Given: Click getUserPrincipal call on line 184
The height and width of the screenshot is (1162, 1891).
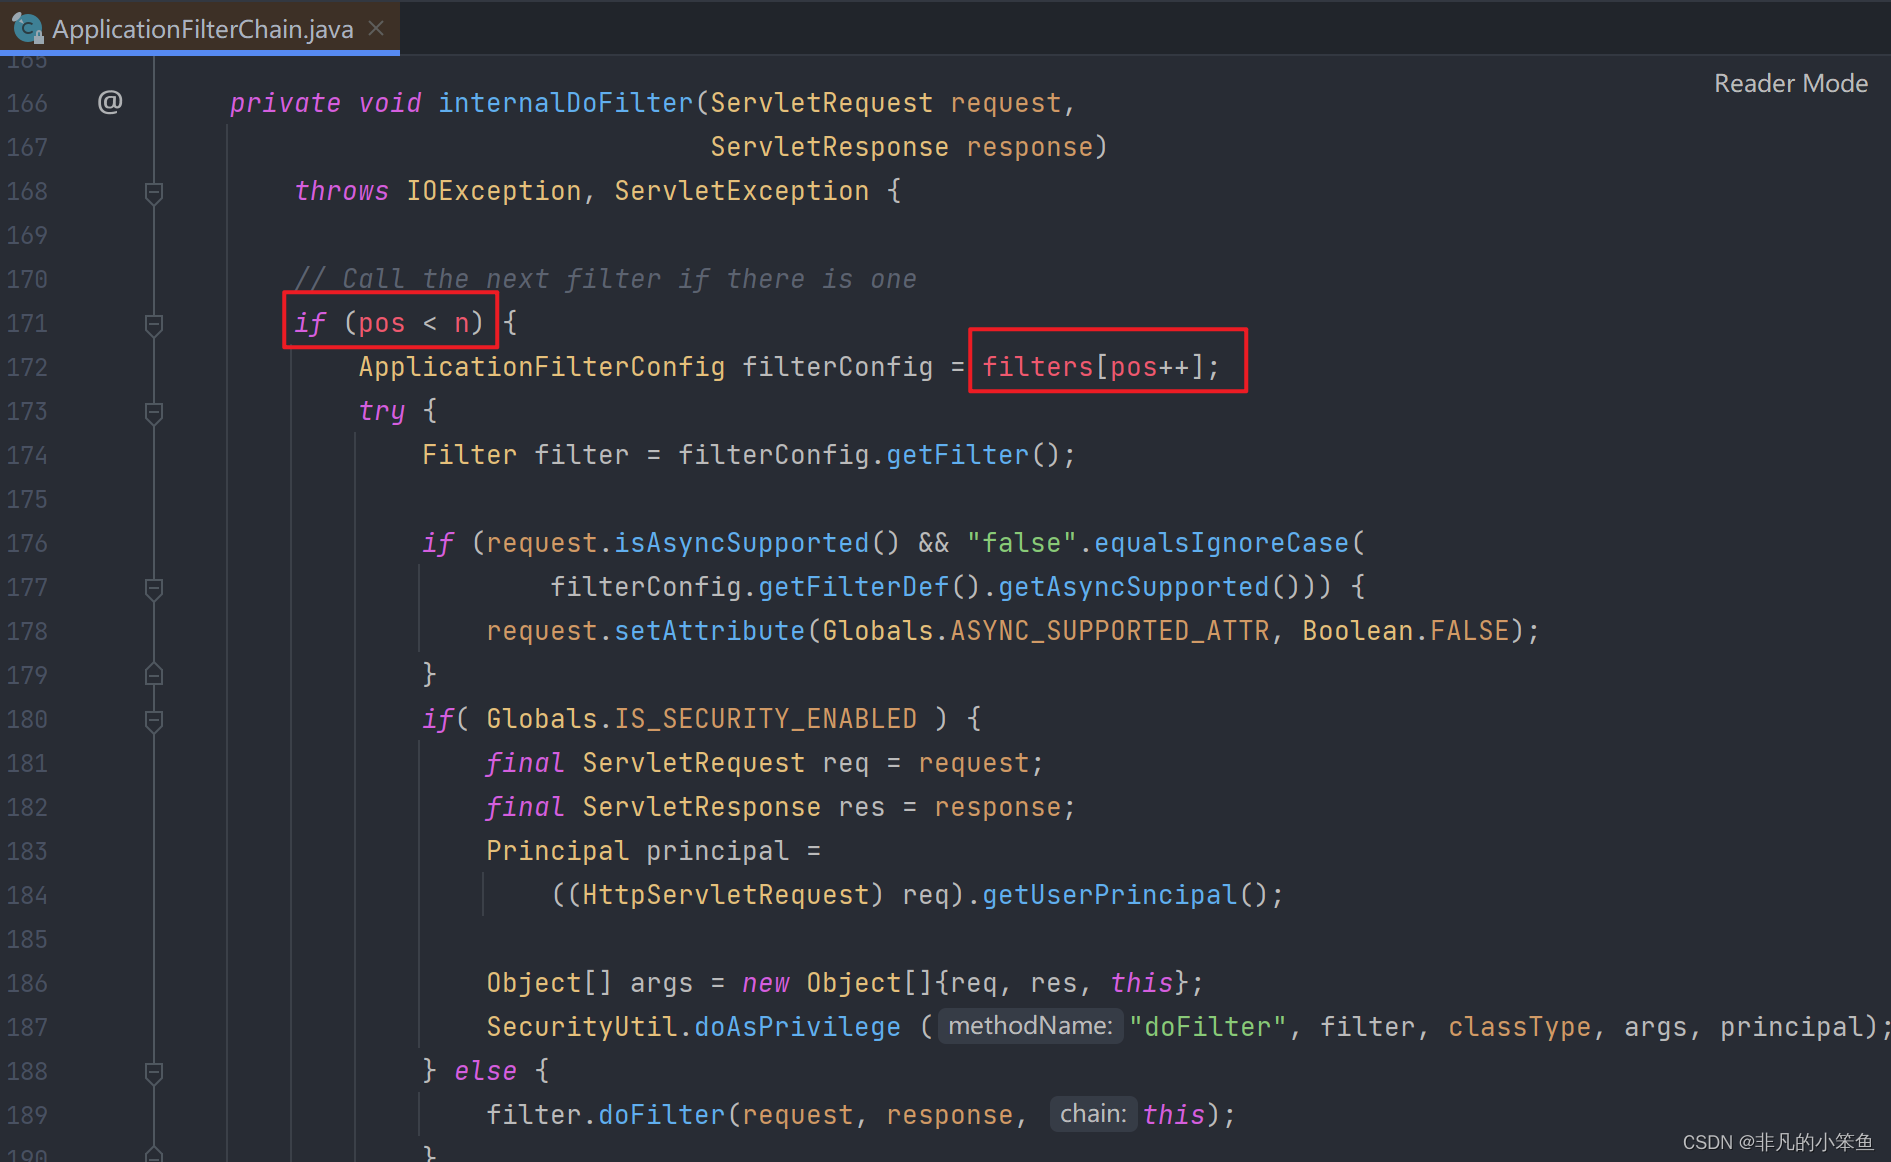Looking at the screenshot, I should (x=1109, y=895).
